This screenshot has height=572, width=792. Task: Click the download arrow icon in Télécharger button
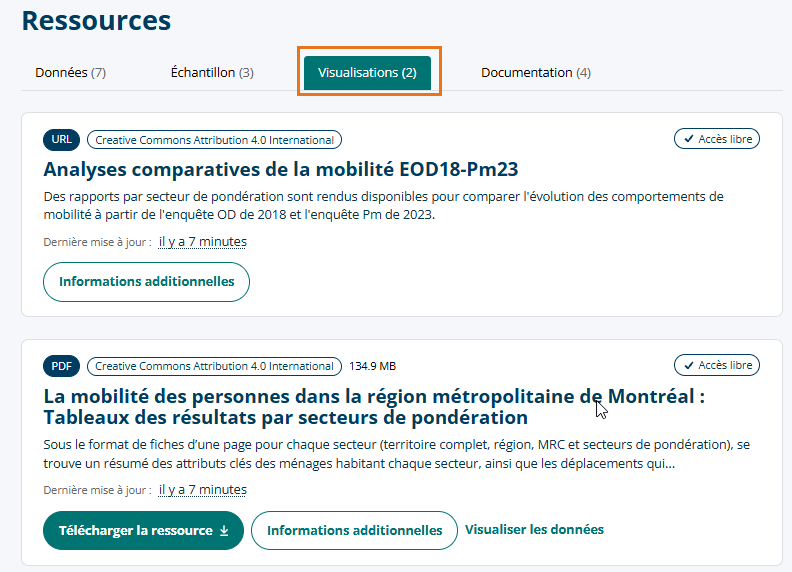(224, 531)
